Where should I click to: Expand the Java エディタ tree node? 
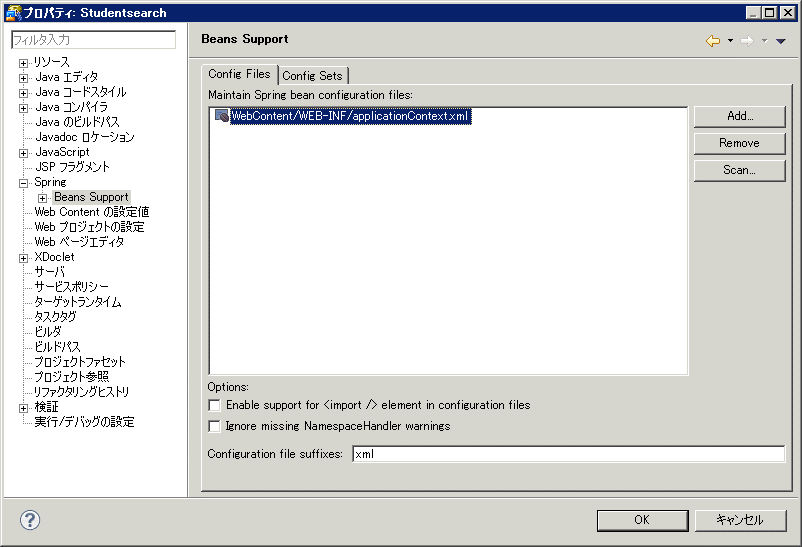(23, 78)
